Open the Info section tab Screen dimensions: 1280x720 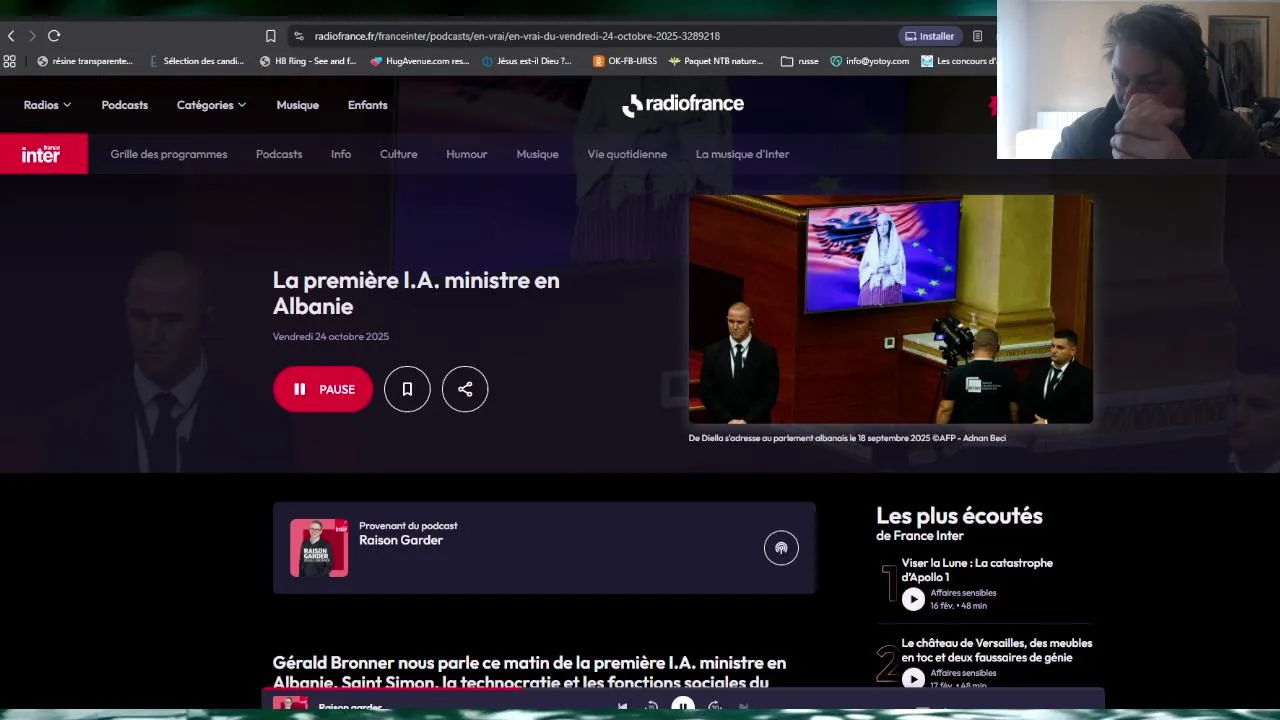[341, 154]
